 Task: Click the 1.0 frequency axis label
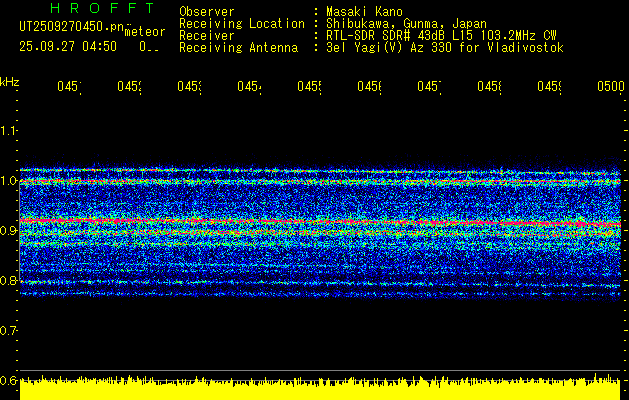click(x=8, y=181)
